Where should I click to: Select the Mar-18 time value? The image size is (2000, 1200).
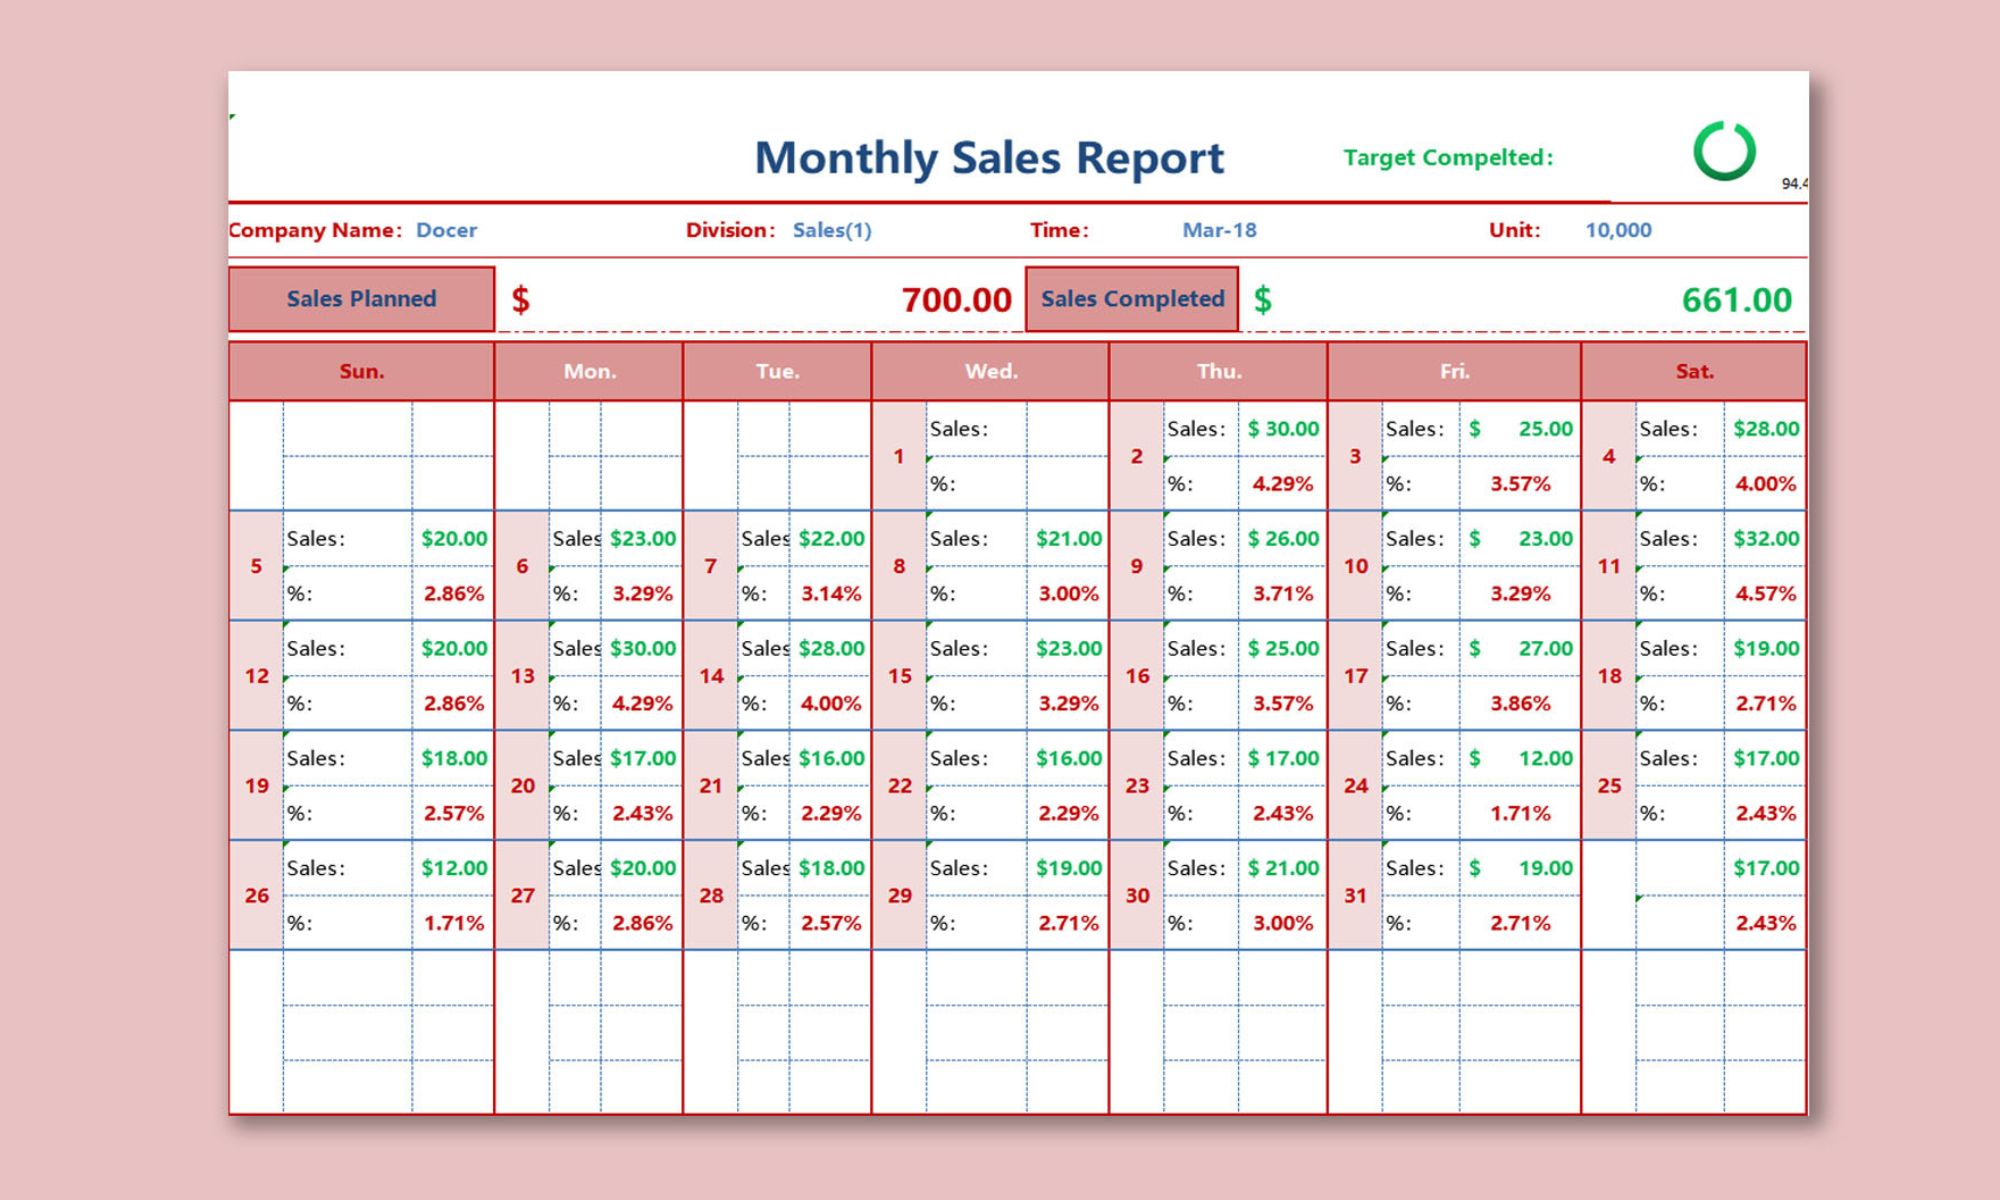pyautogui.click(x=1219, y=230)
